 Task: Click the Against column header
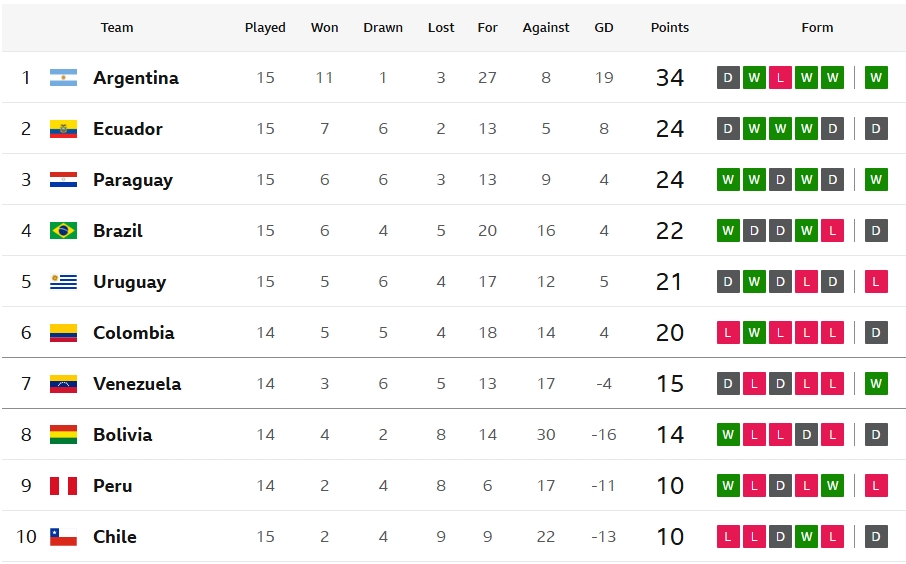(x=546, y=28)
